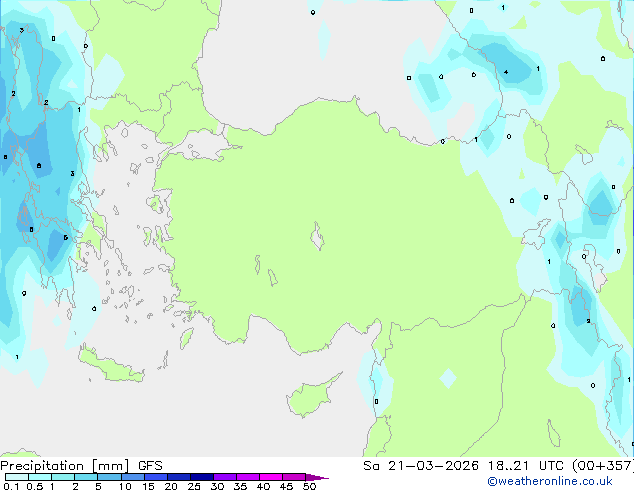Image resolution: width=634 pixels, height=490 pixels.
Task: Select the 'Precipitation [mm]' title text
Action: click(x=65, y=466)
